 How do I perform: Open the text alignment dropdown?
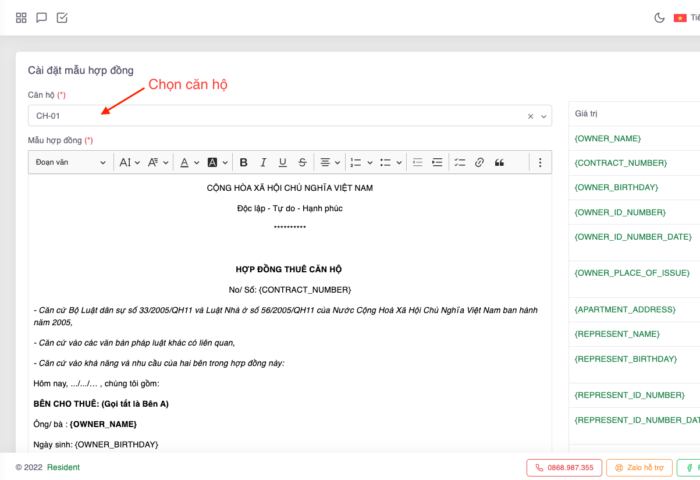tap(329, 162)
